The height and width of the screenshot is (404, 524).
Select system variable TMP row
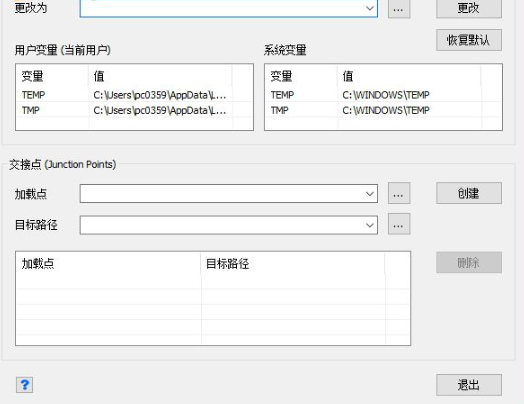[383, 110]
